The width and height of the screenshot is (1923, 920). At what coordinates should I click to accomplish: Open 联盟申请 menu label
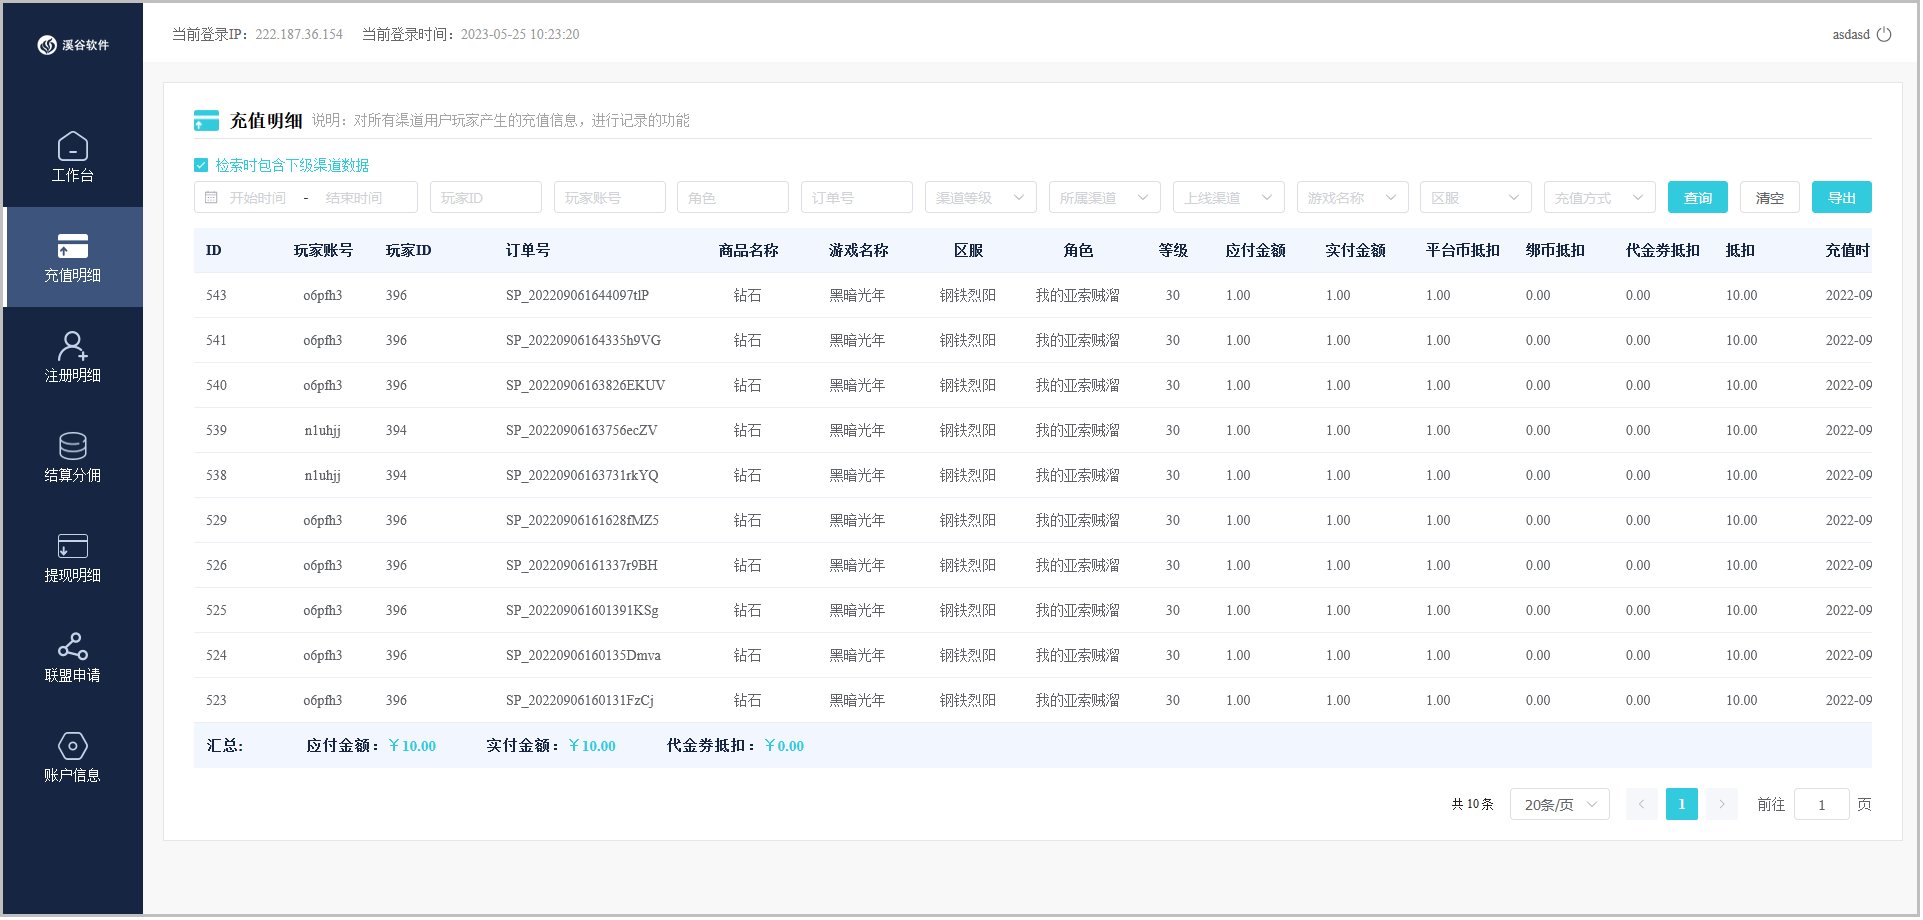72,675
